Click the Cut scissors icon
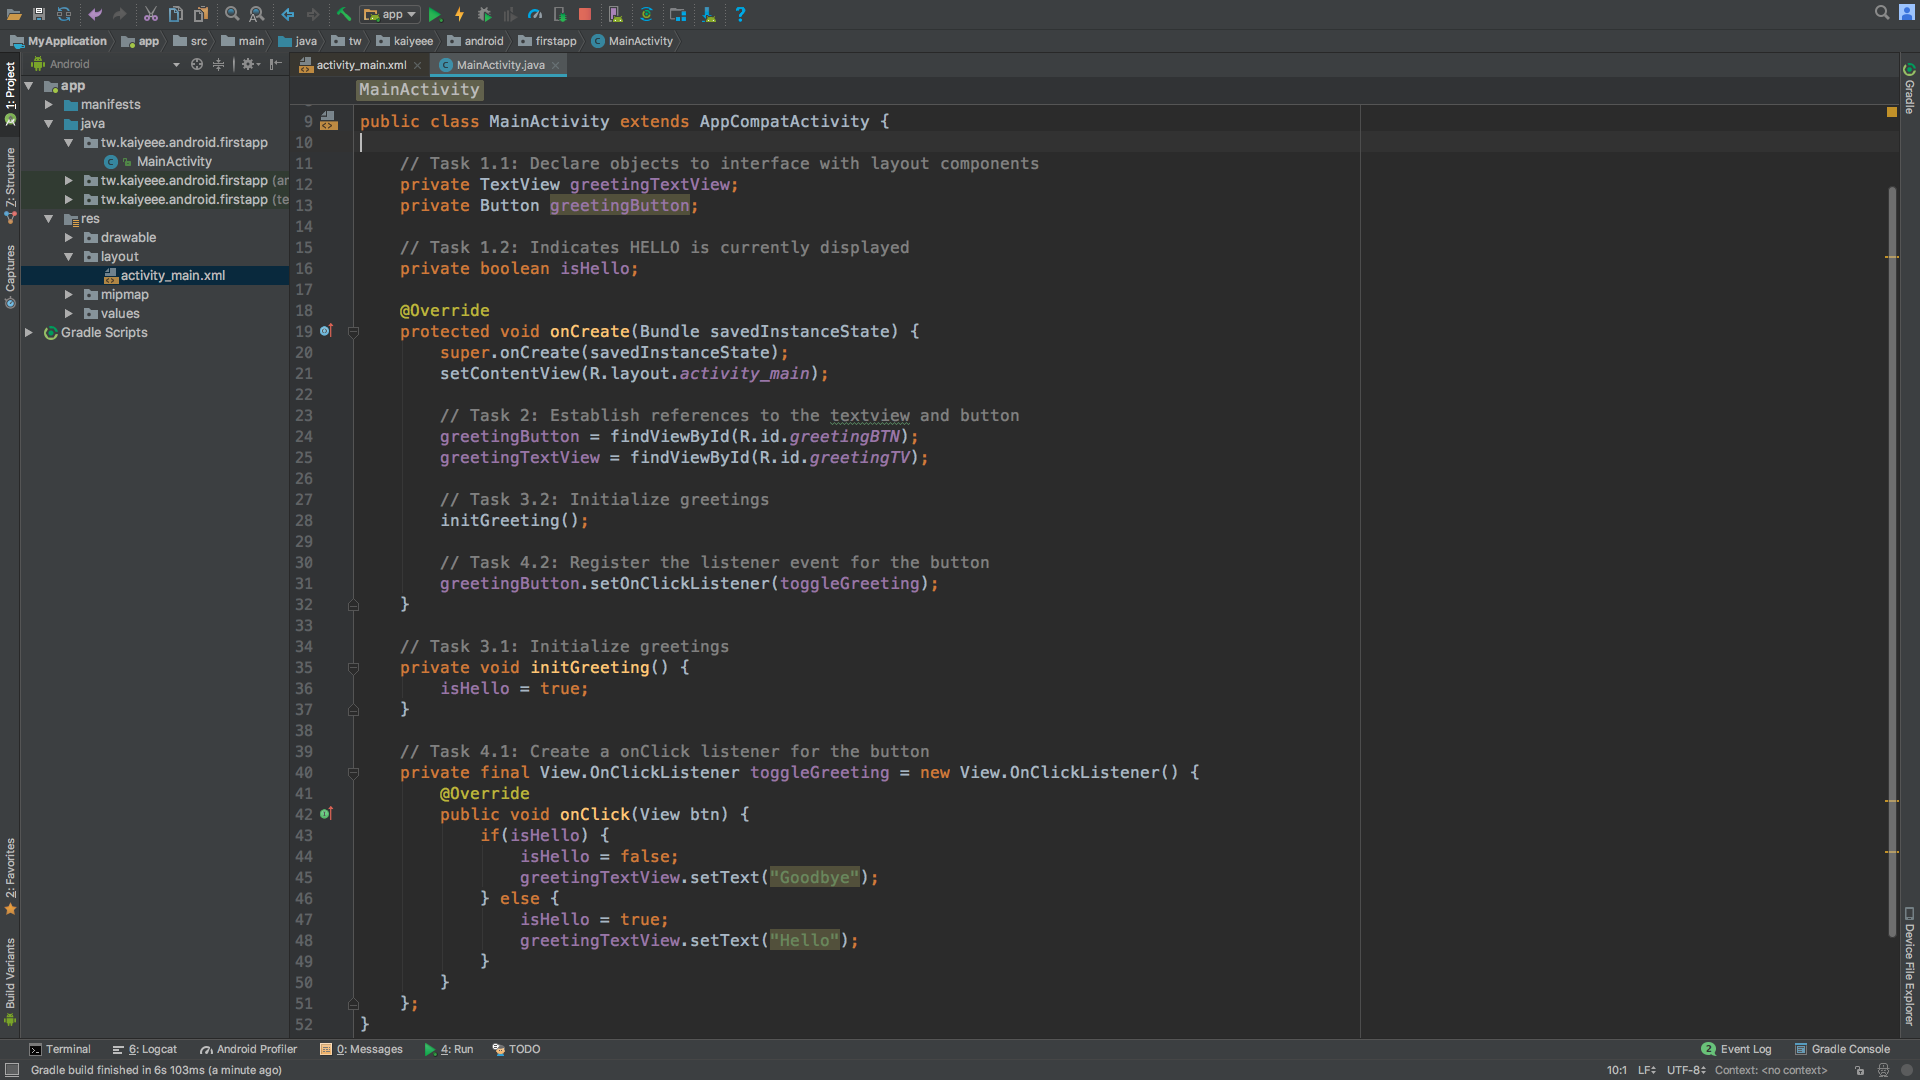 [151, 14]
